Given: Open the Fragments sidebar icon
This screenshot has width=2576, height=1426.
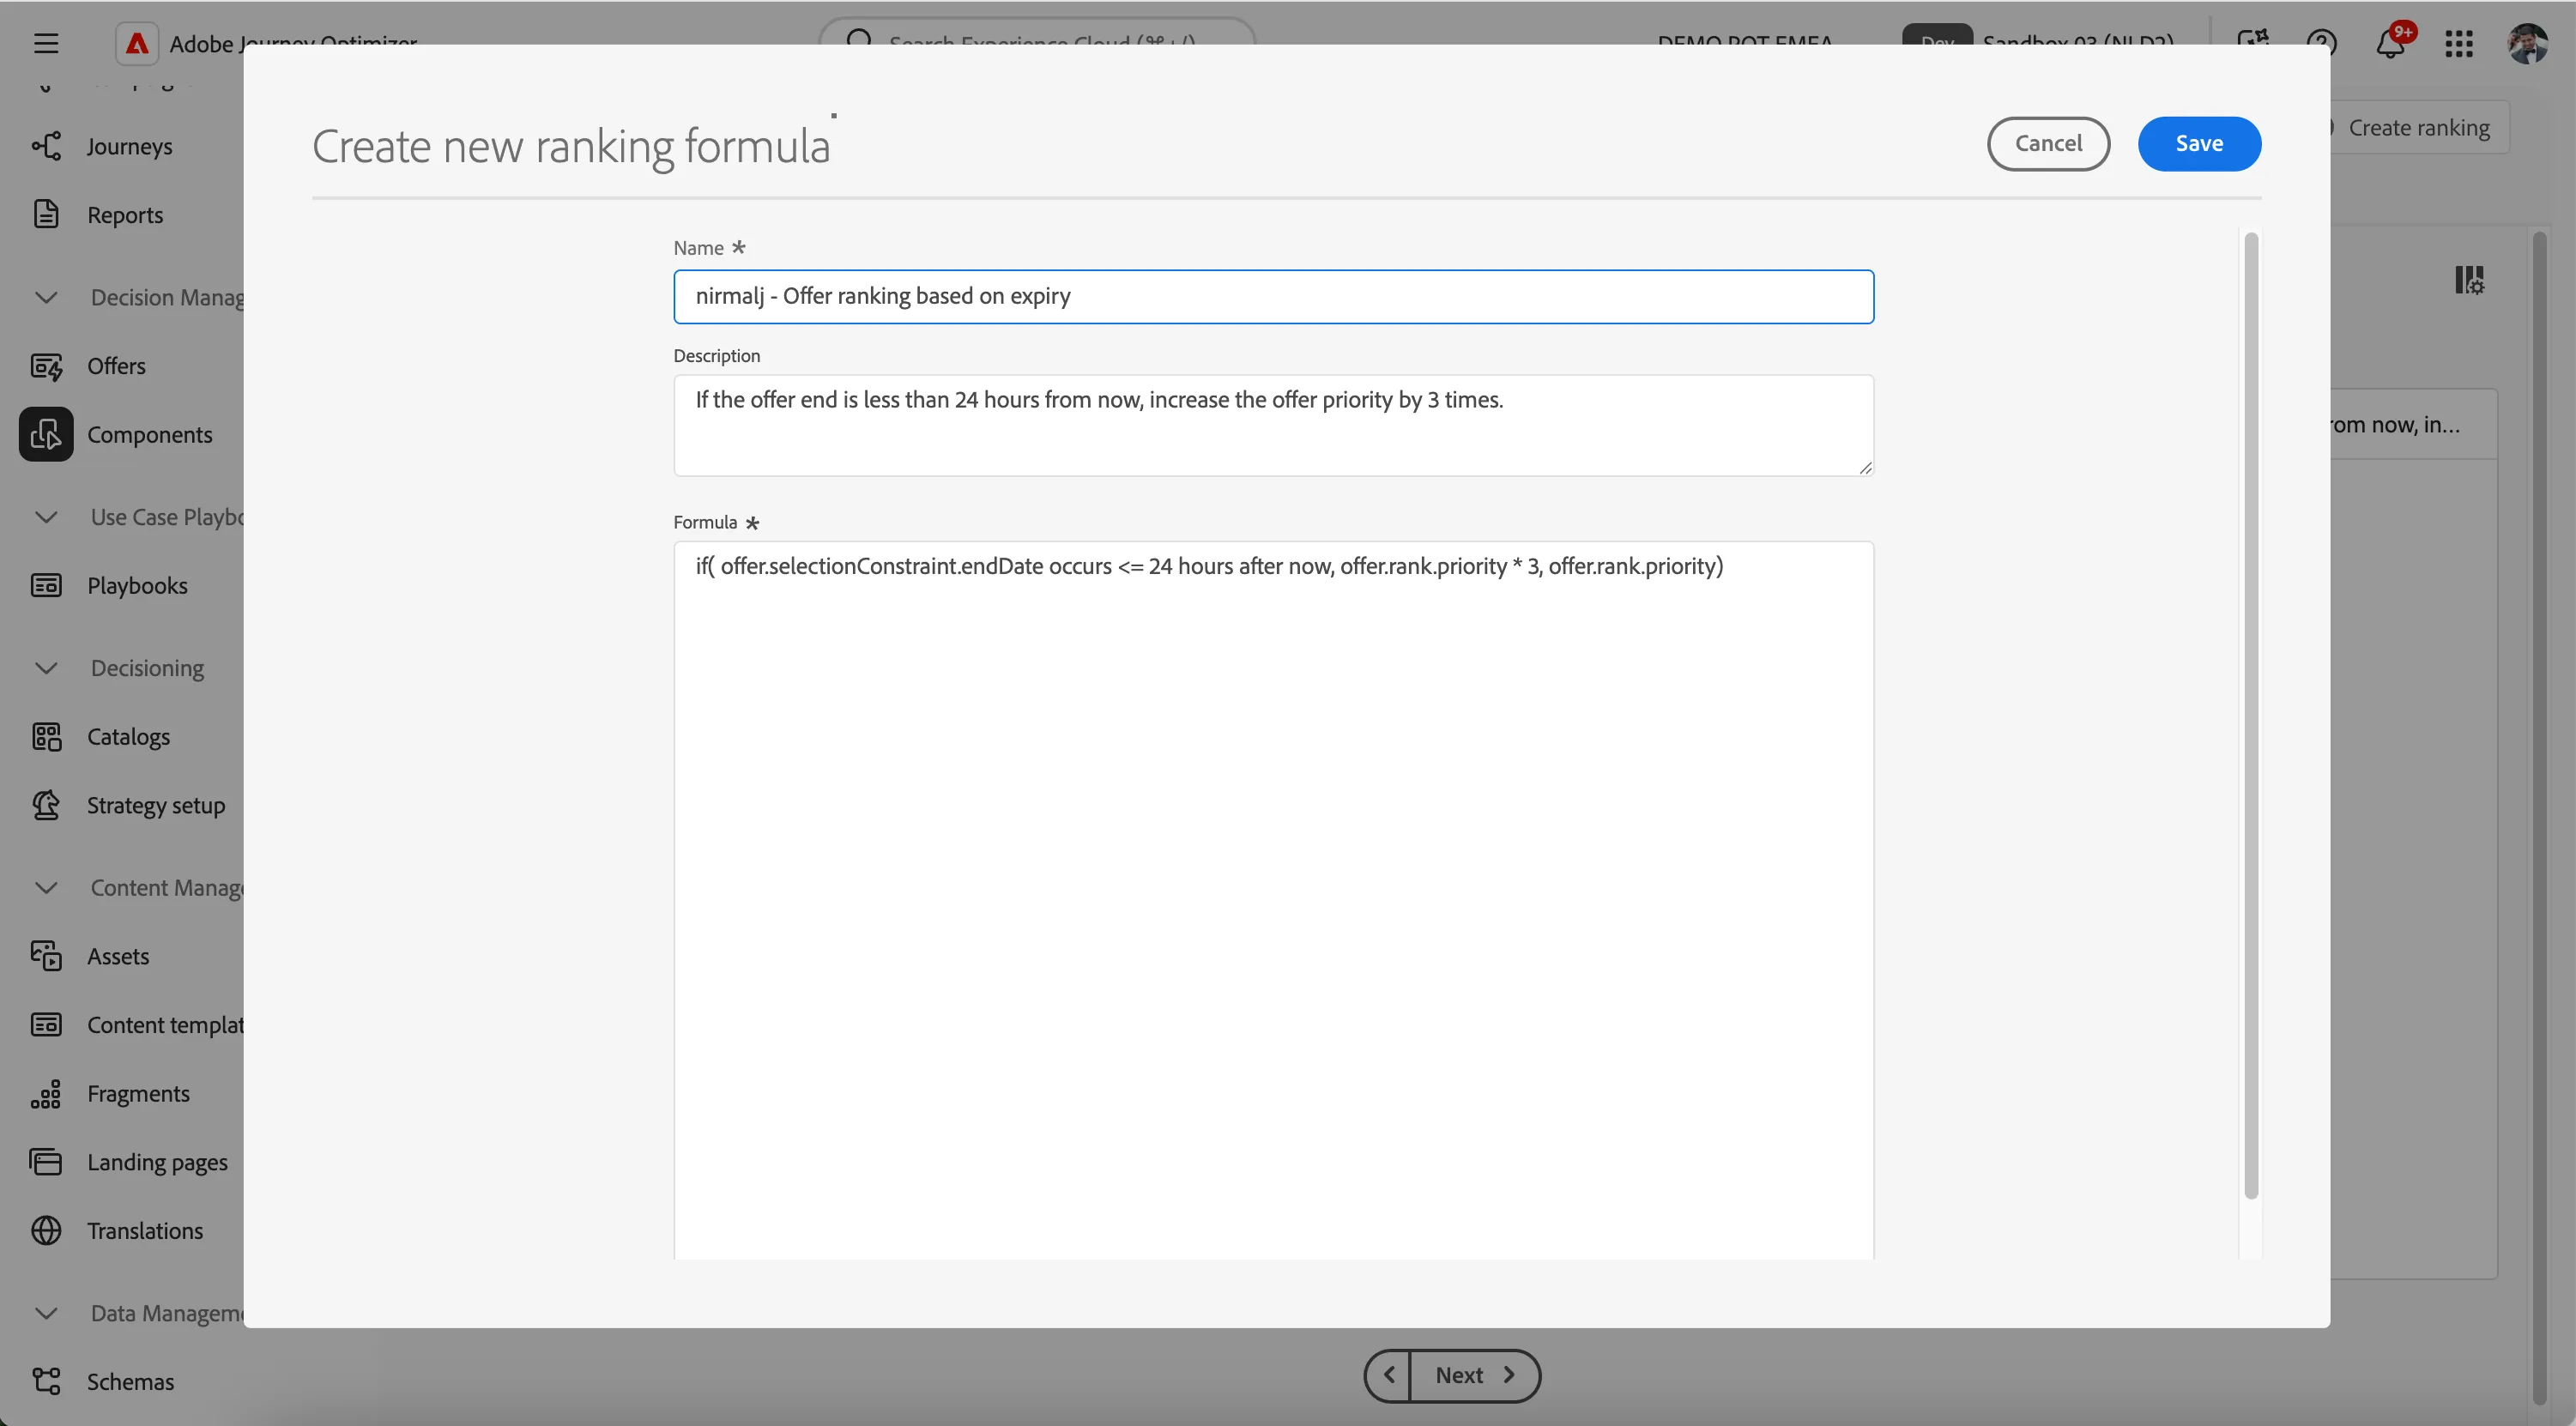Looking at the screenshot, I should pyautogui.click(x=46, y=1093).
